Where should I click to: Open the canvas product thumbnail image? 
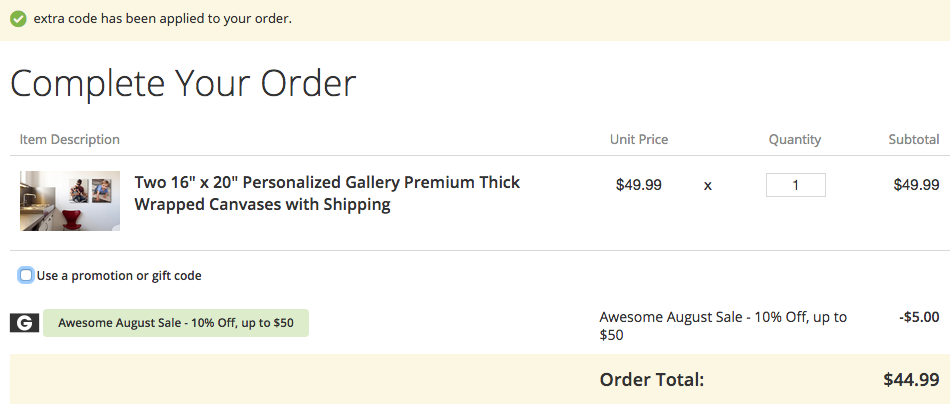coord(70,200)
